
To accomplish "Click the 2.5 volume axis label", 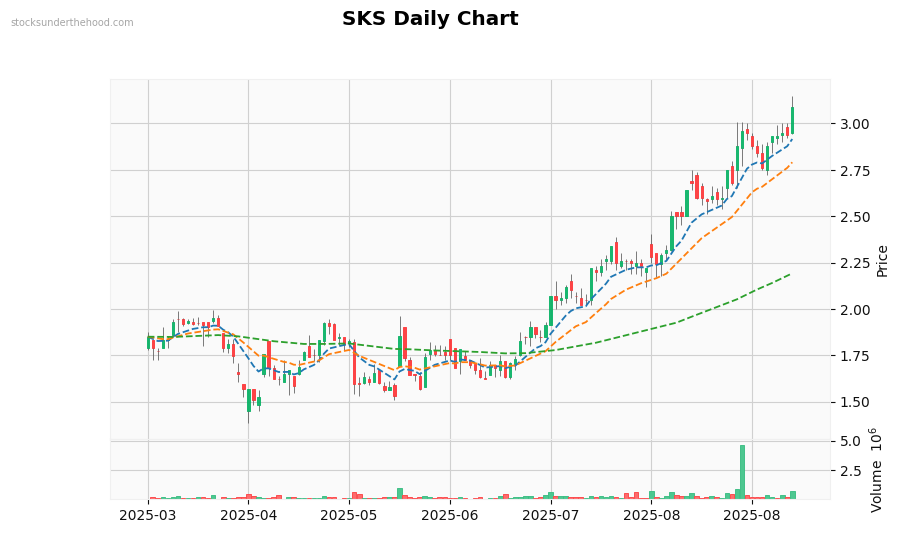I will coord(849,471).
